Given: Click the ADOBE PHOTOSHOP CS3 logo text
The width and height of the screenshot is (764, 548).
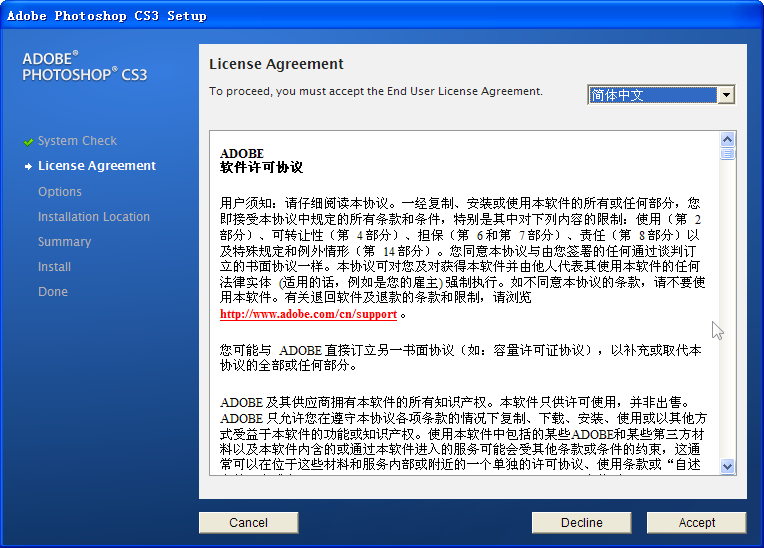Looking at the screenshot, I should 84,66.
